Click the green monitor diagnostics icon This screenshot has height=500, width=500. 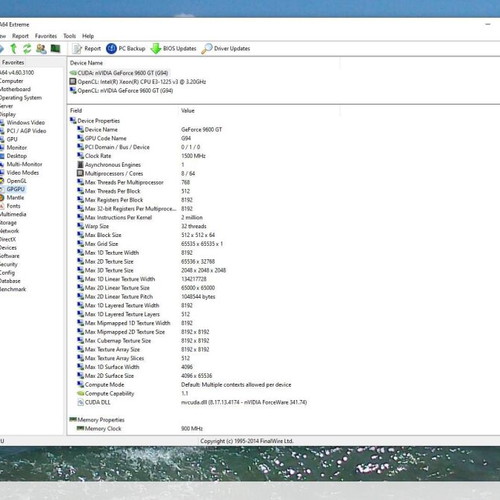pyautogui.click(x=55, y=49)
